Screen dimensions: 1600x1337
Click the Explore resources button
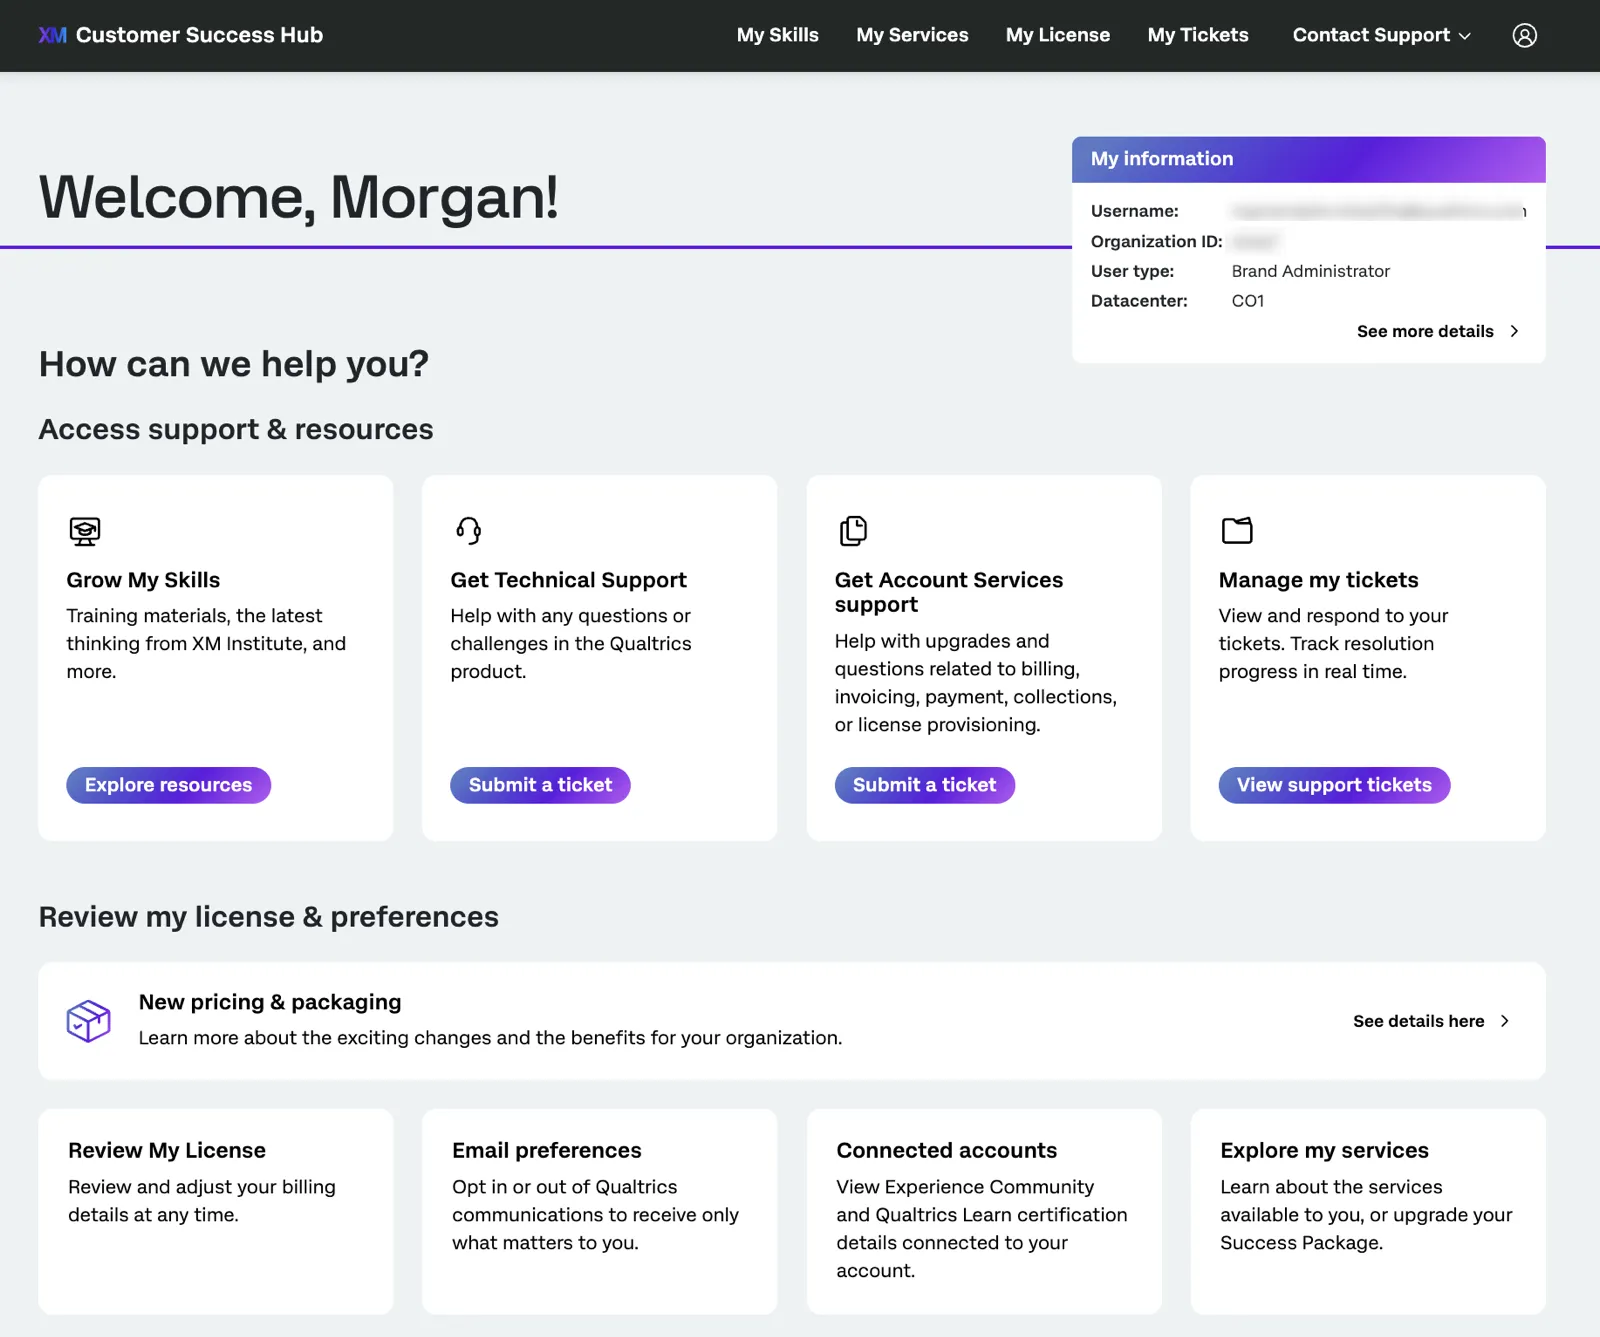point(168,785)
